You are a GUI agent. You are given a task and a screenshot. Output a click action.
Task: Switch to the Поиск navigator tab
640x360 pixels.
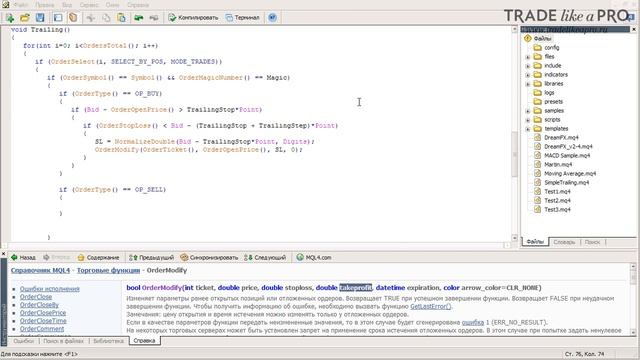(592, 242)
